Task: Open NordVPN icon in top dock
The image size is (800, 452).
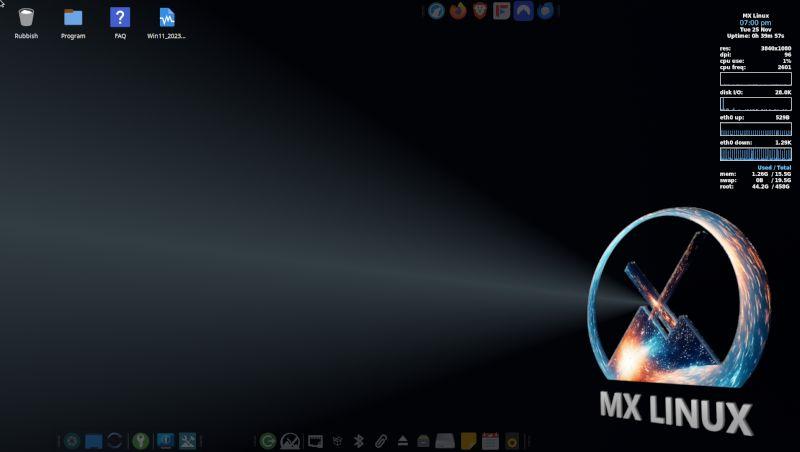Action: click(523, 11)
